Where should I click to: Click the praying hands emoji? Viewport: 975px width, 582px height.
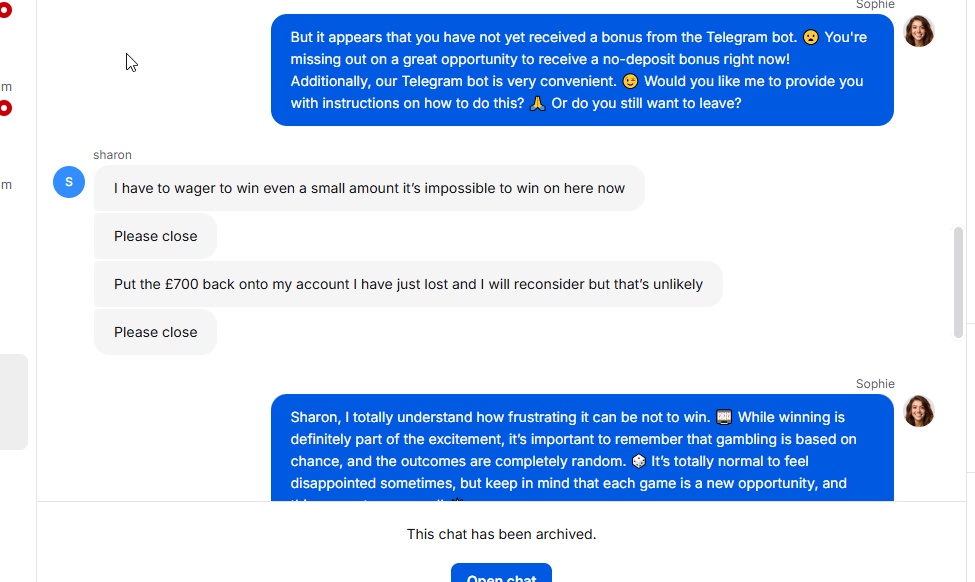pos(537,103)
